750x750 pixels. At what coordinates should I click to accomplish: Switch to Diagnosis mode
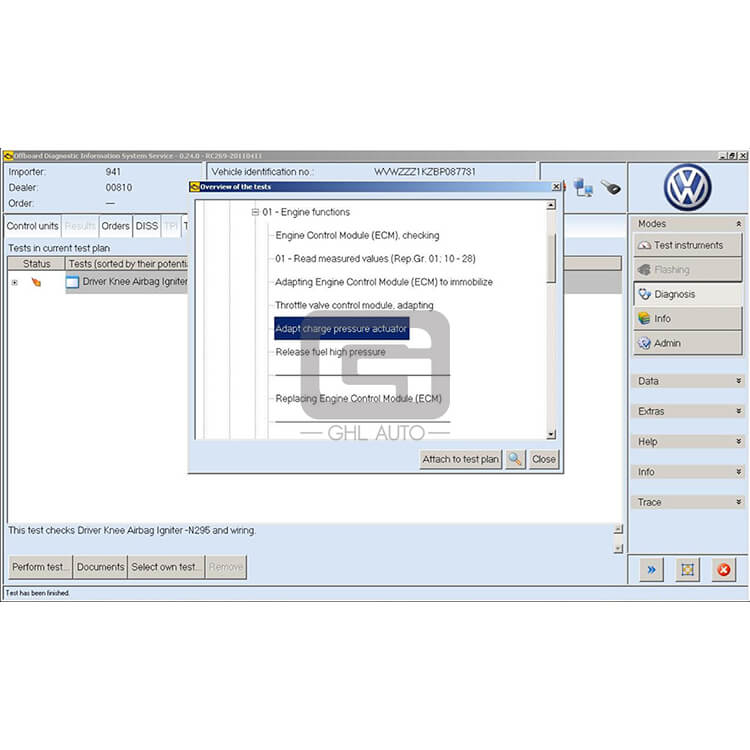pos(687,294)
